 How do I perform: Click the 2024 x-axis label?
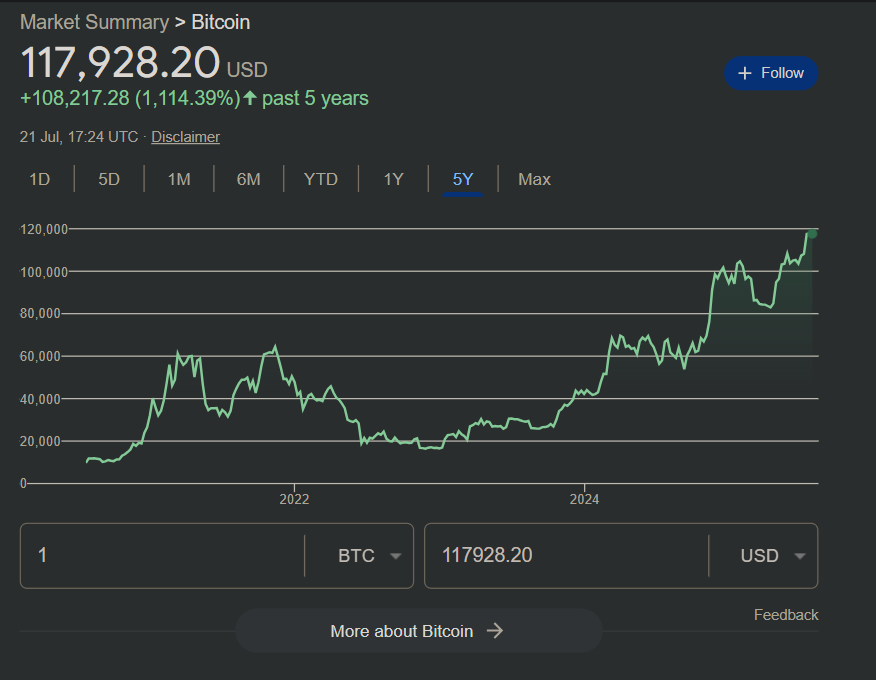pos(584,499)
